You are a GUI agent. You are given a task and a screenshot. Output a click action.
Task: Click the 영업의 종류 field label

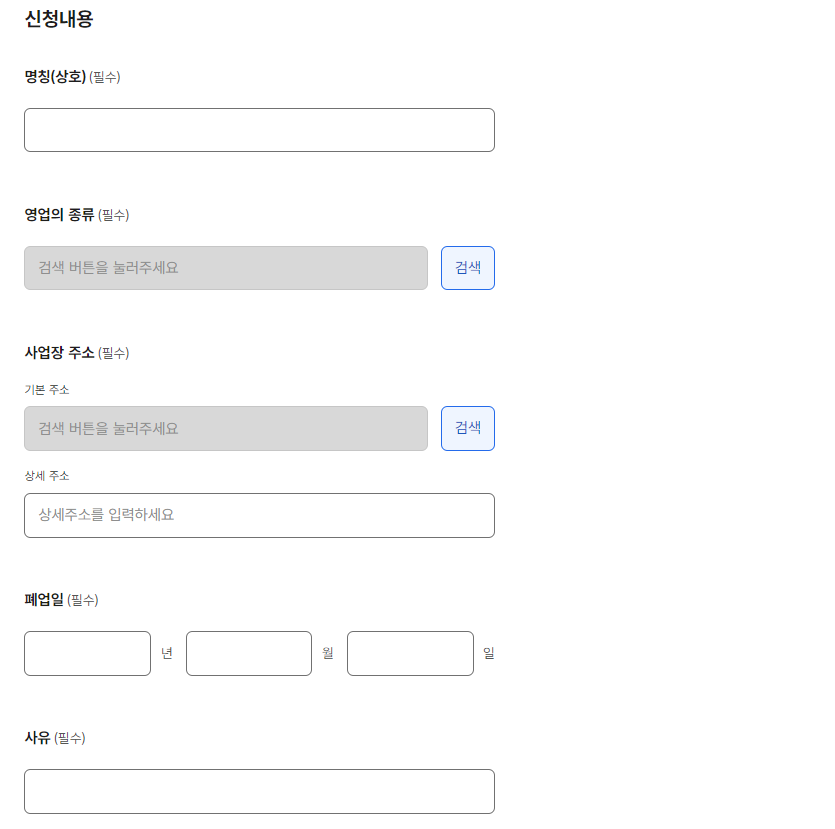(59, 214)
